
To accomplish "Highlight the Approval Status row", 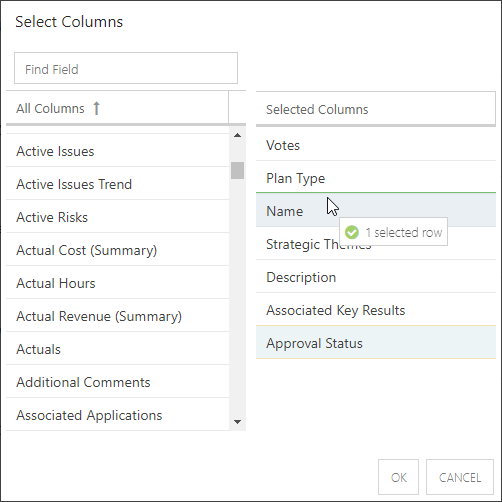I will pos(376,343).
